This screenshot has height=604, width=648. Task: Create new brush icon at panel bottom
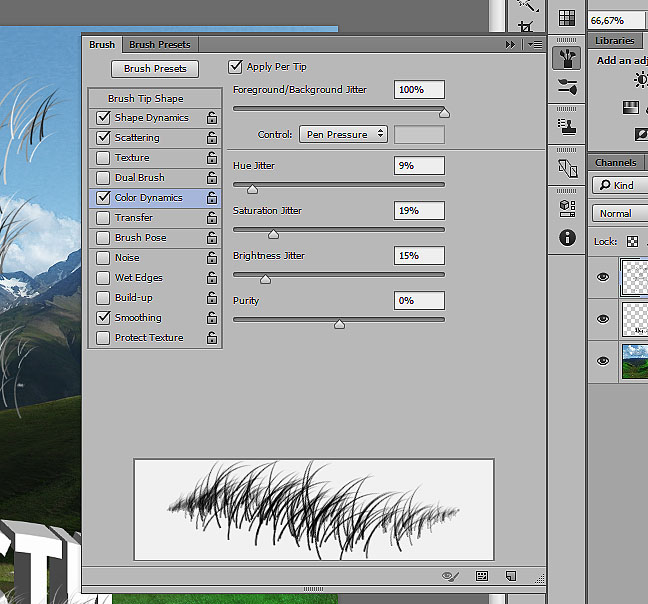[x=510, y=576]
